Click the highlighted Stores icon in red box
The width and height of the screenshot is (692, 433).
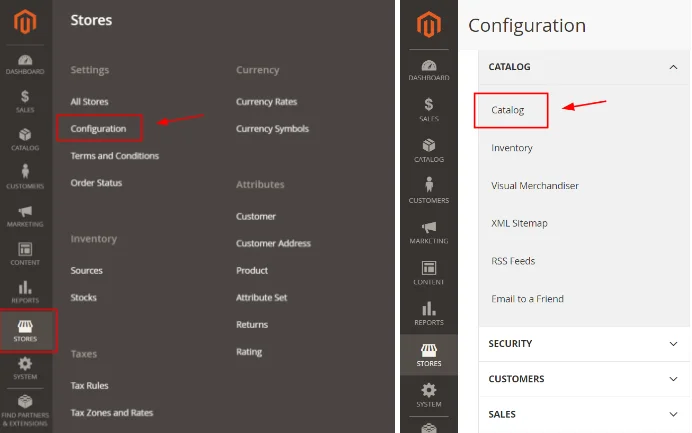pos(26,331)
